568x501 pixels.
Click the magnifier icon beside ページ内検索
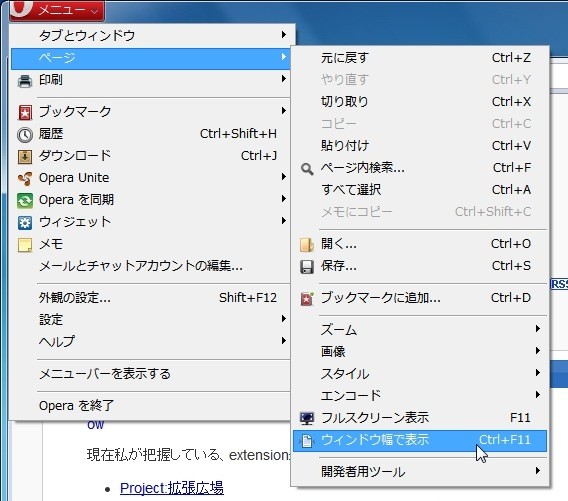[307, 169]
